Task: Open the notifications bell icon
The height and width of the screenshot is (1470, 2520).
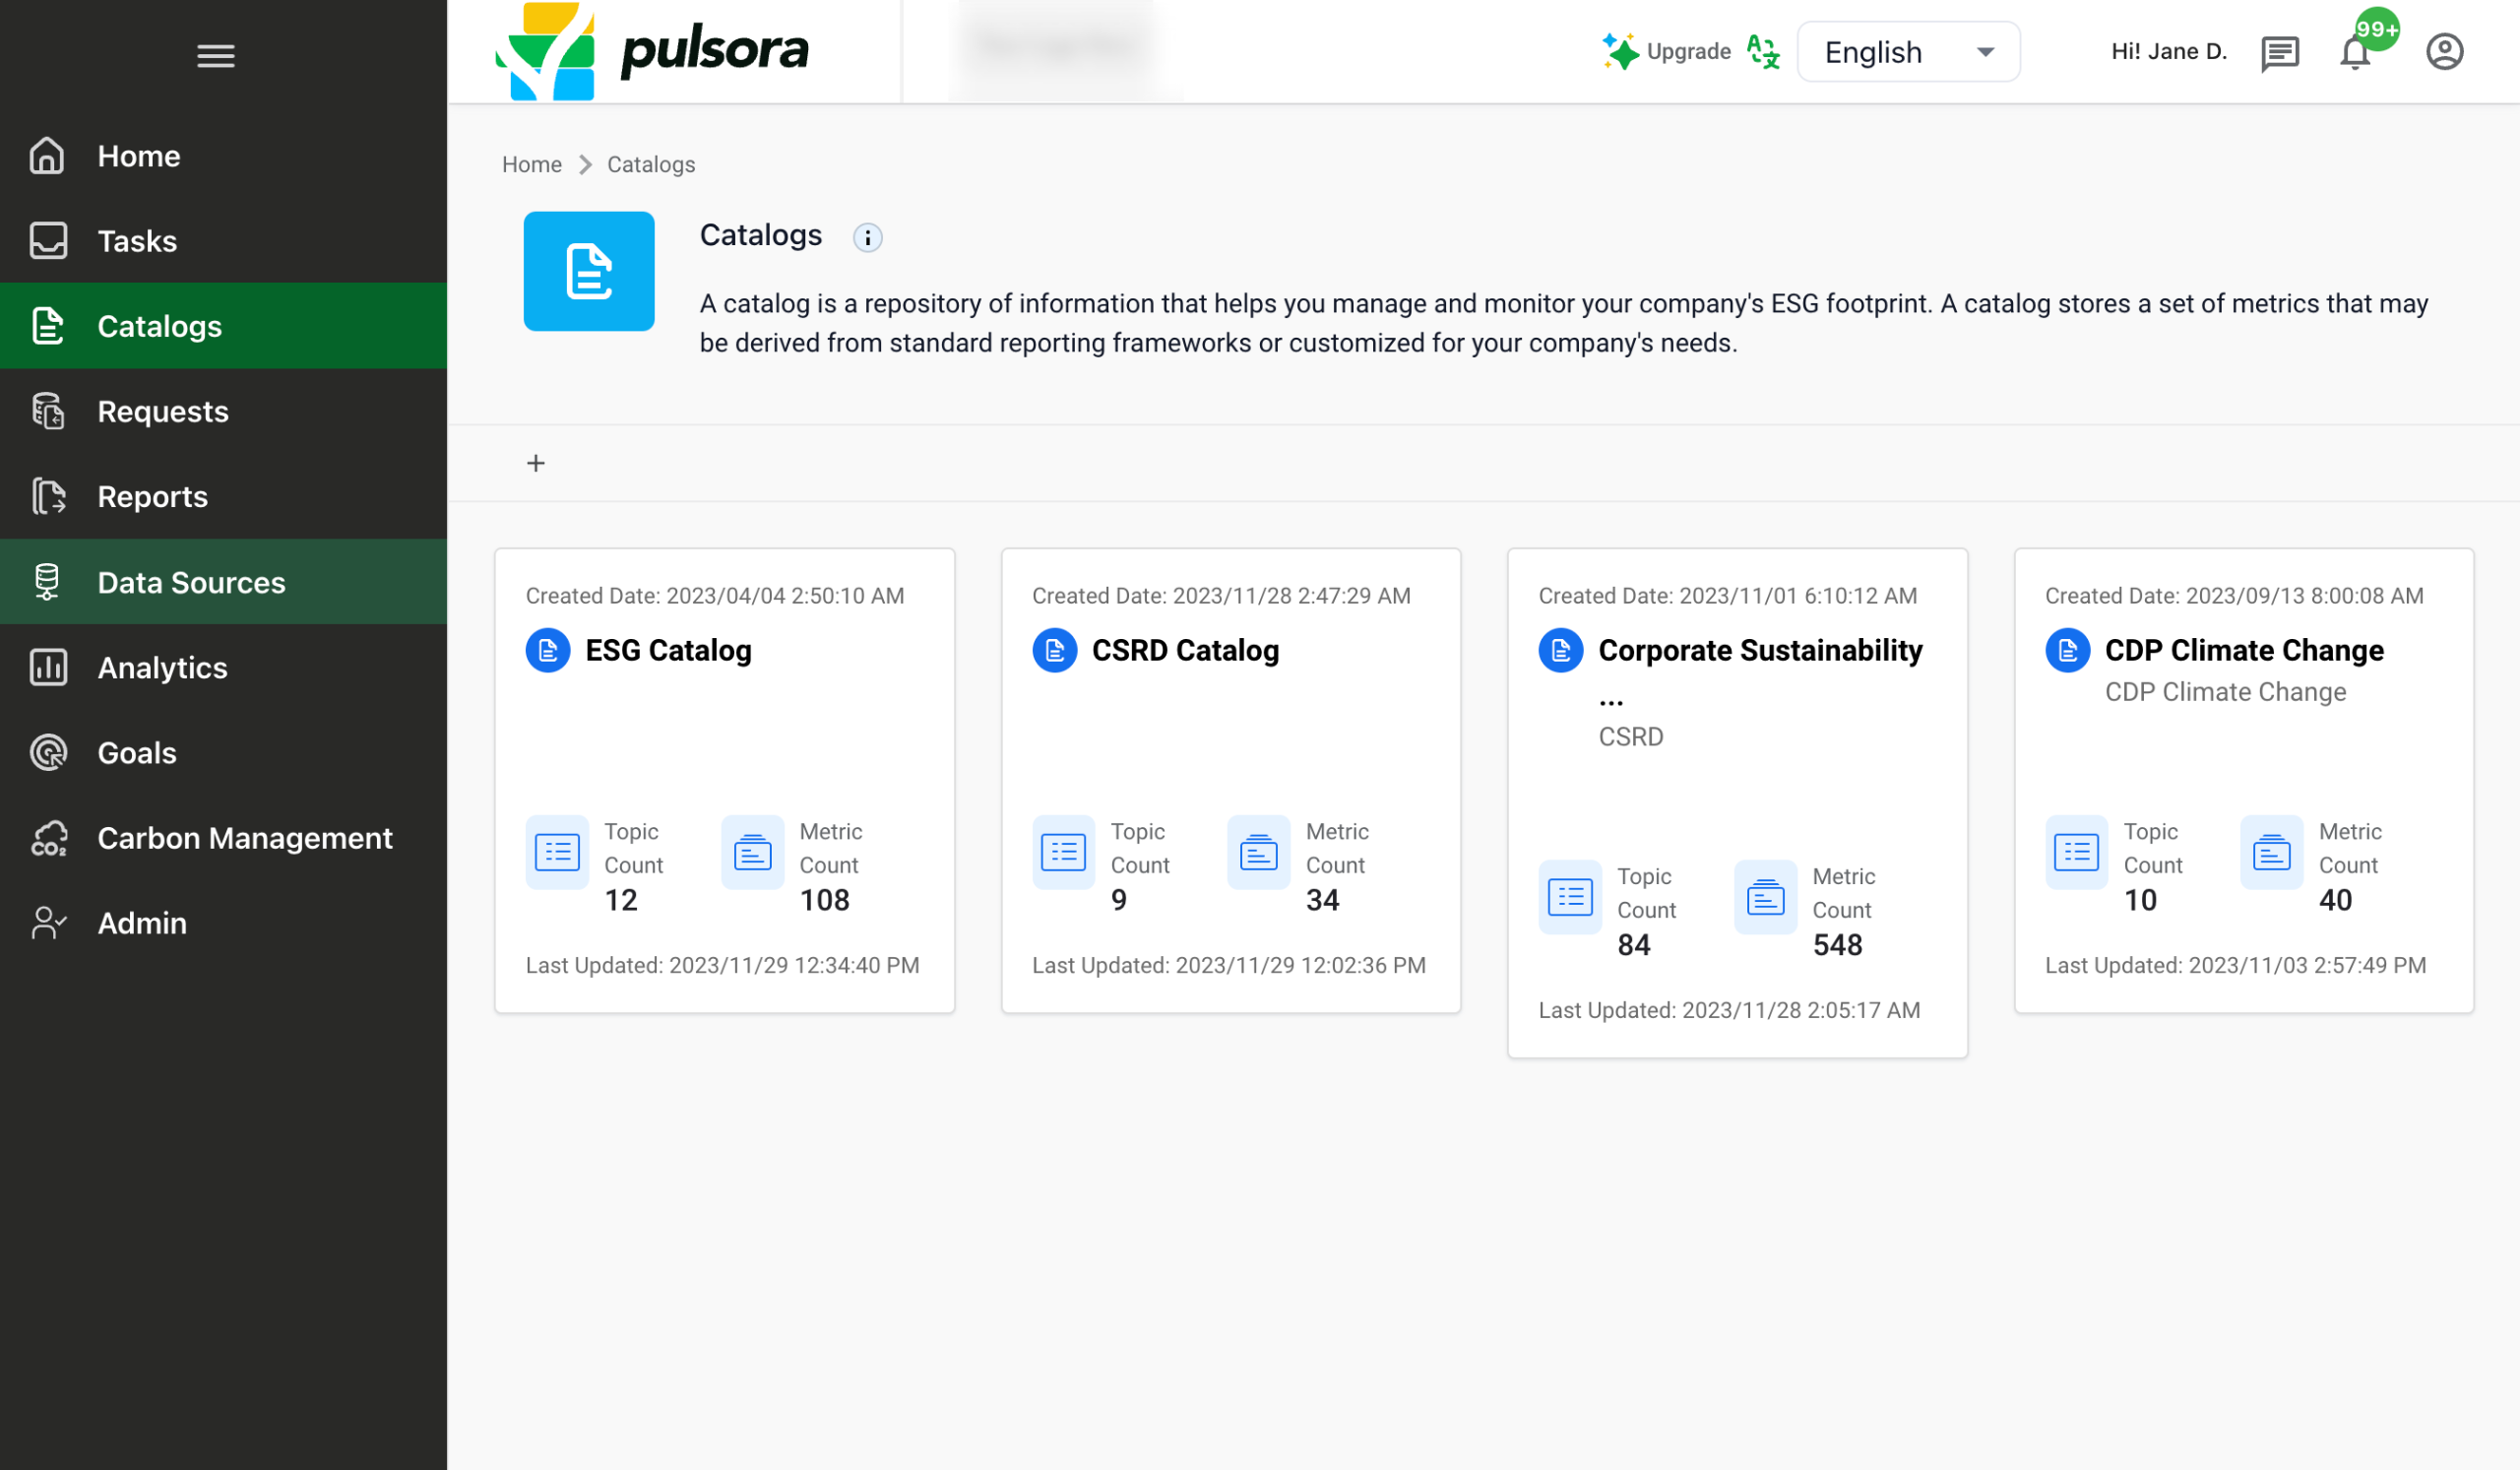Action: coord(2355,53)
